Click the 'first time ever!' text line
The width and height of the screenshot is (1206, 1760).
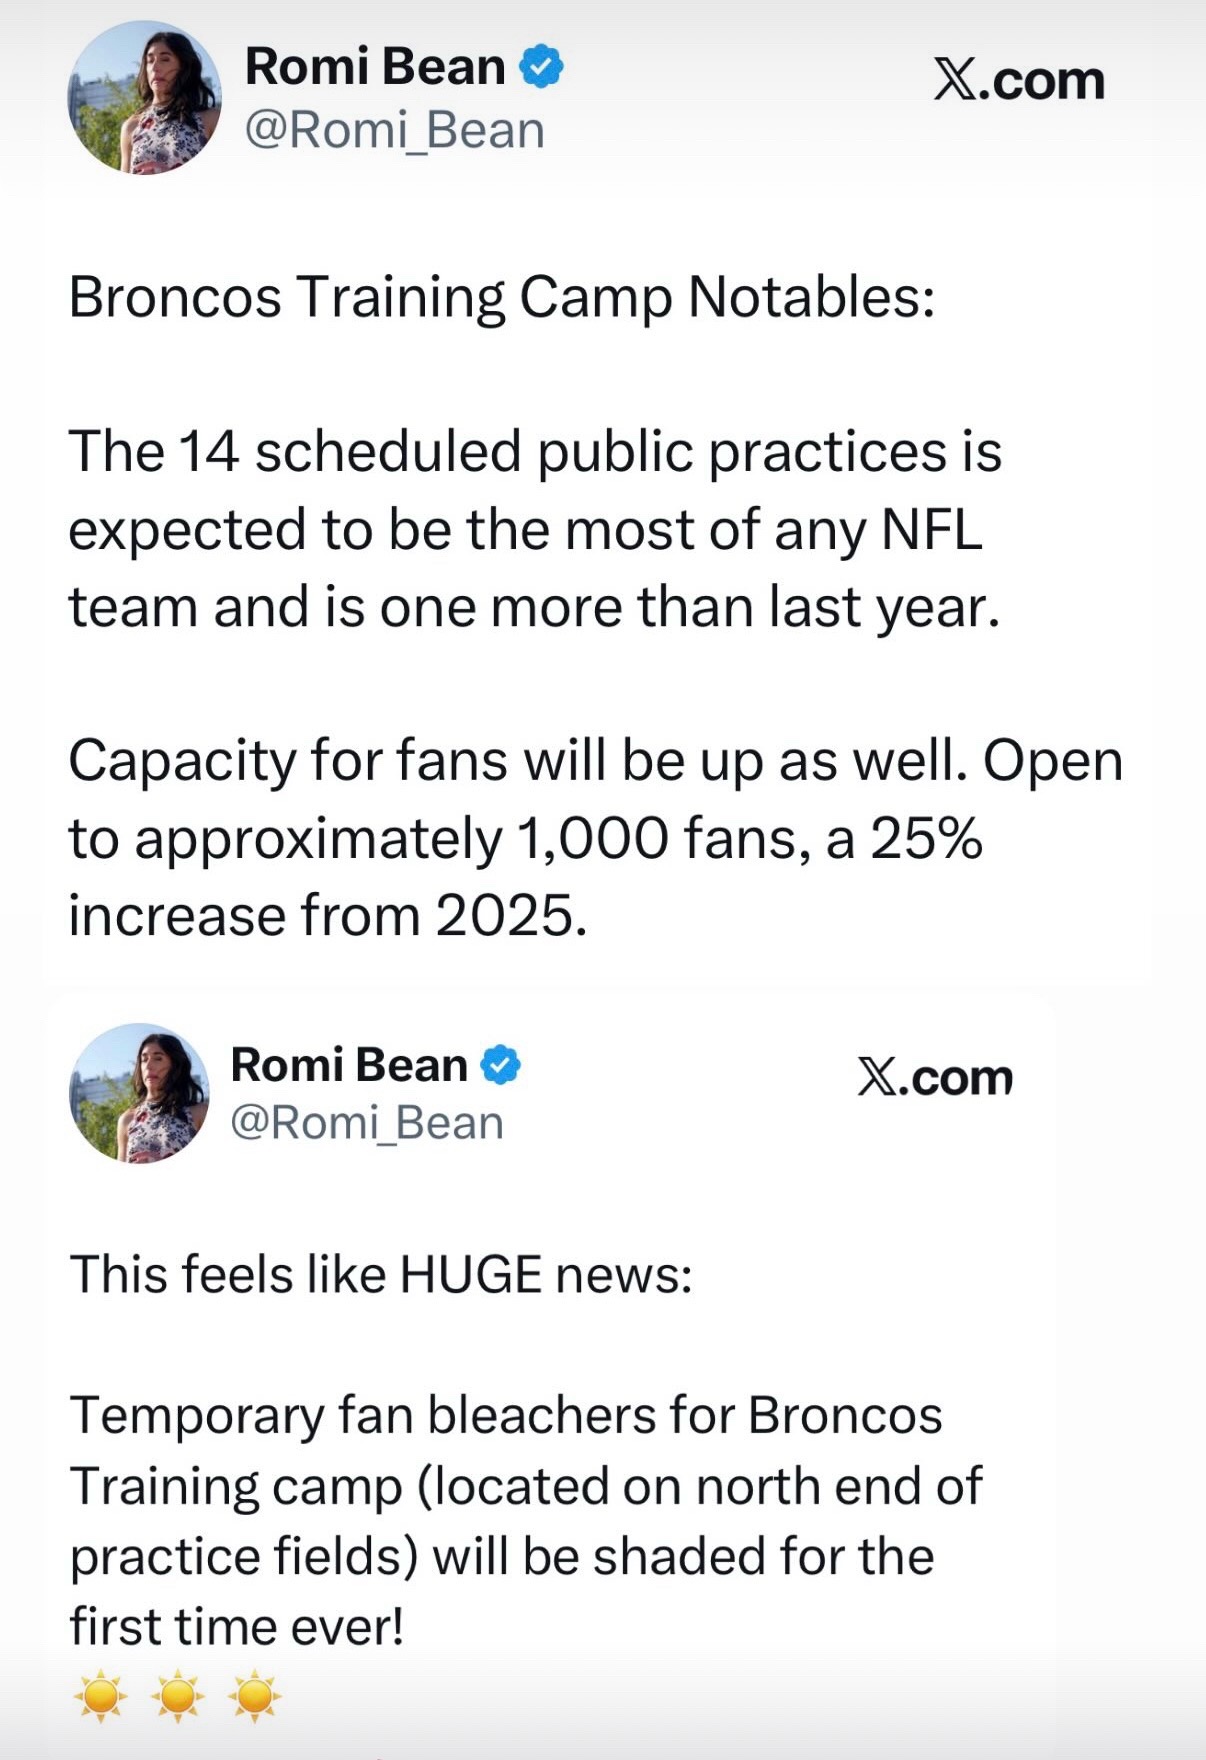(x=237, y=1626)
